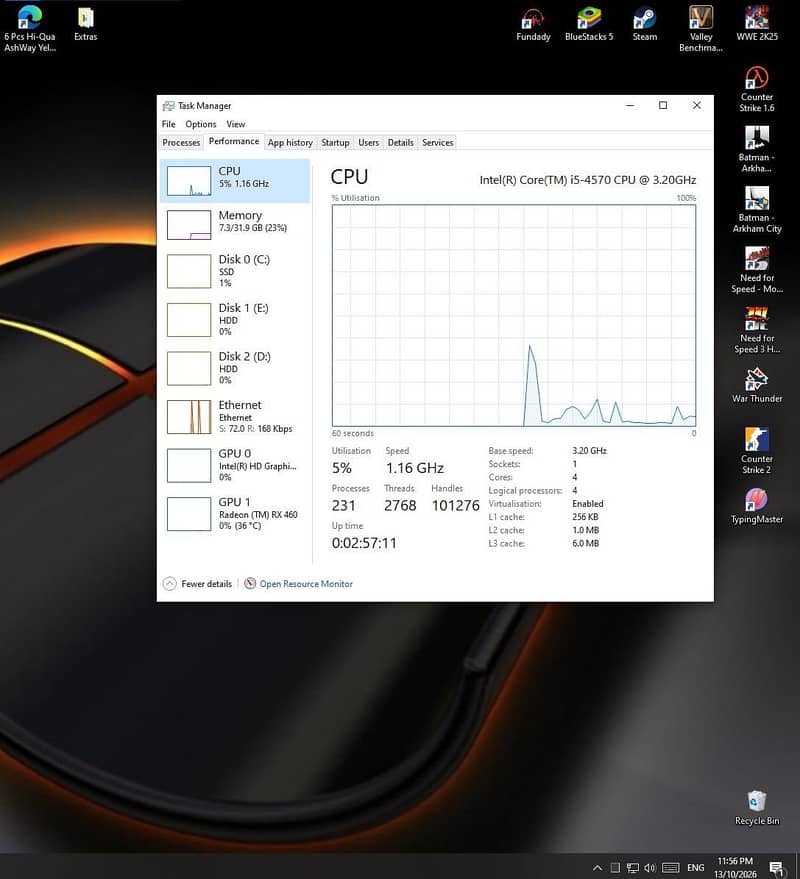This screenshot has width=800, height=879.
Task: Click the handles count 101276
Action: [x=456, y=505]
